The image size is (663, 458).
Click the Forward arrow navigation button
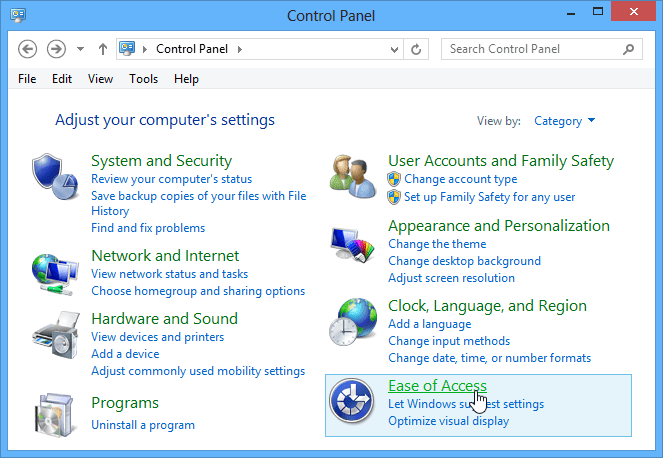click(56, 49)
